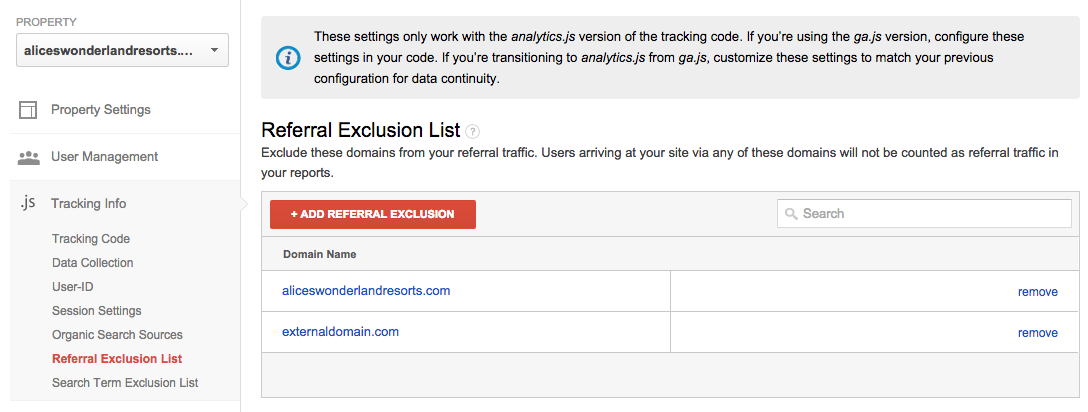Remove the externaldomain.com exclusion
Image resolution: width=1088 pixels, height=412 pixels.
(x=1037, y=333)
